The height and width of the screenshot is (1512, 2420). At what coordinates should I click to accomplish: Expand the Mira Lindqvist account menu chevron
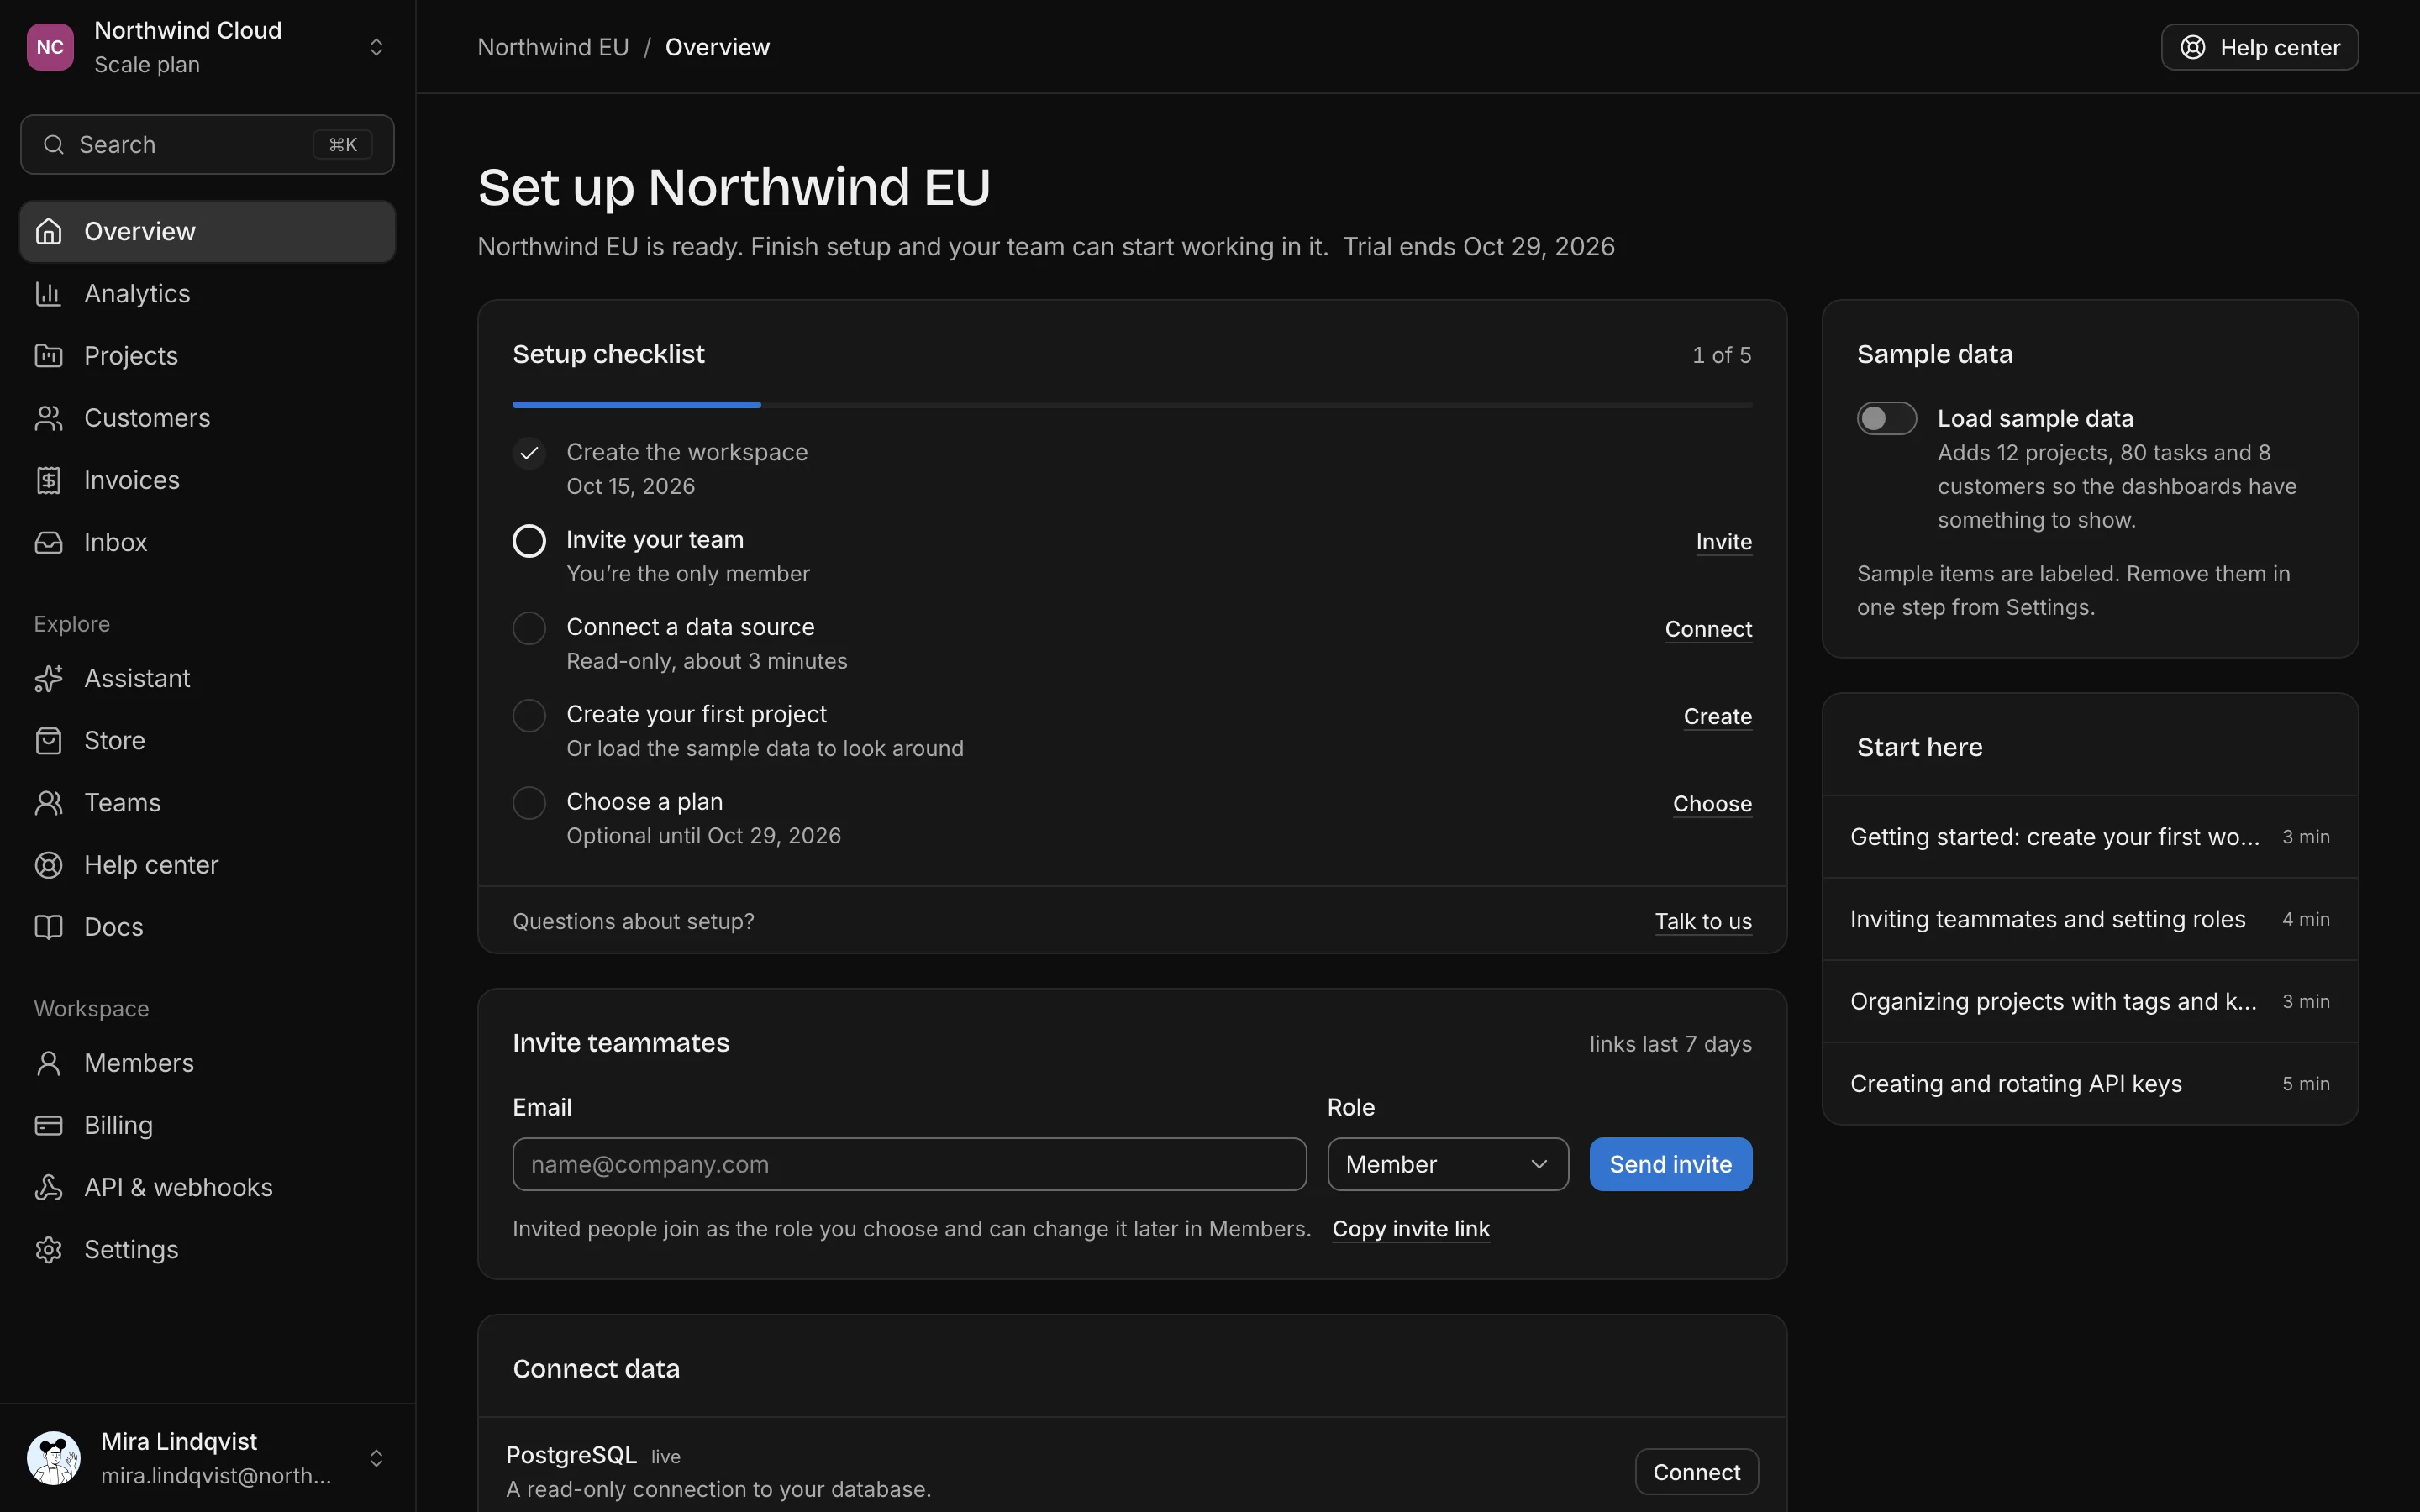tap(377, 1458)
